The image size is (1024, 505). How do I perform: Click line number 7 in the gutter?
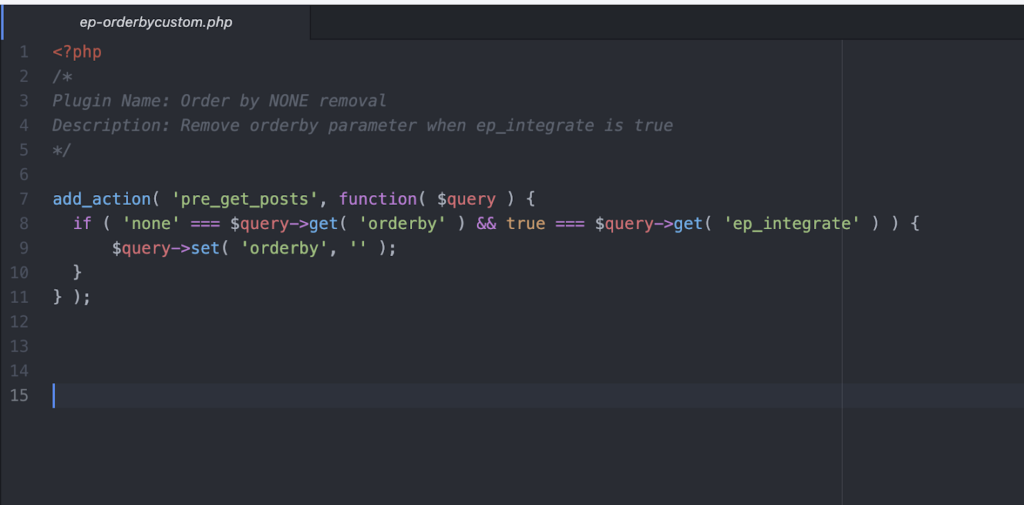point(24,199)
